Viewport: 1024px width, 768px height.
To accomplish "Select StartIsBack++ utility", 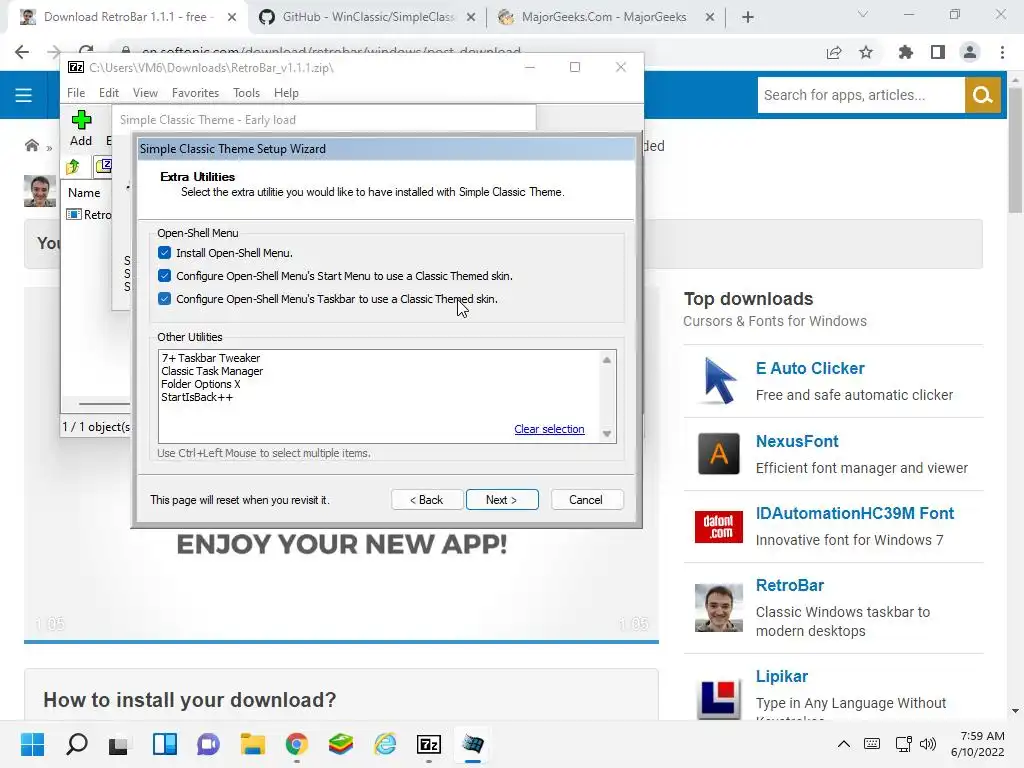I will tap(197, 397).
